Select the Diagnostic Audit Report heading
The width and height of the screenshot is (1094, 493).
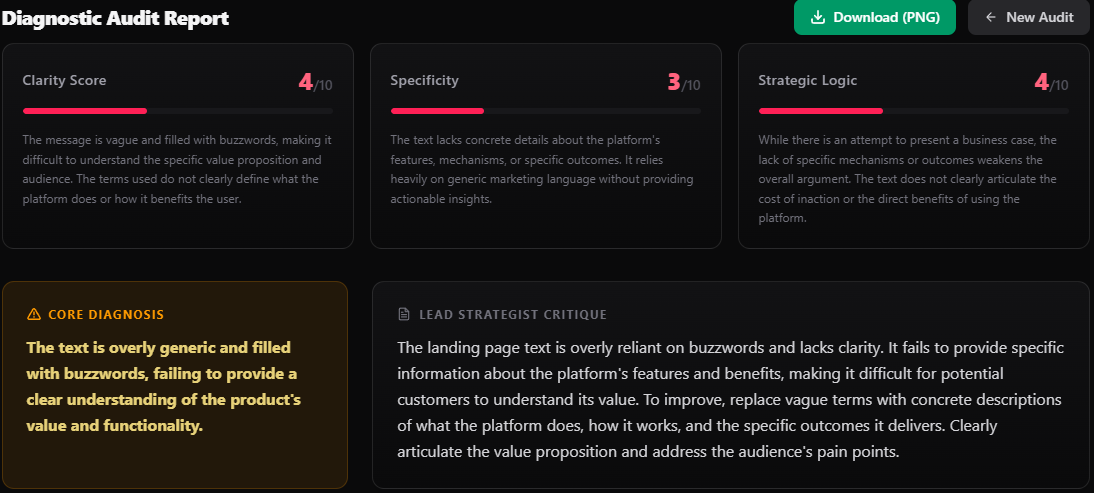[115, 18]
